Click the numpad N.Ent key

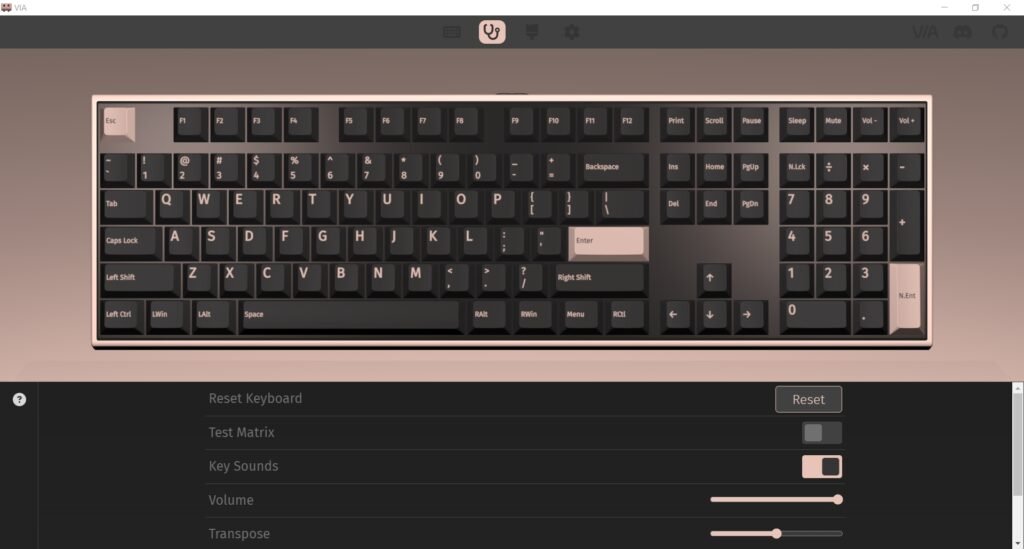tap(906, 298)
